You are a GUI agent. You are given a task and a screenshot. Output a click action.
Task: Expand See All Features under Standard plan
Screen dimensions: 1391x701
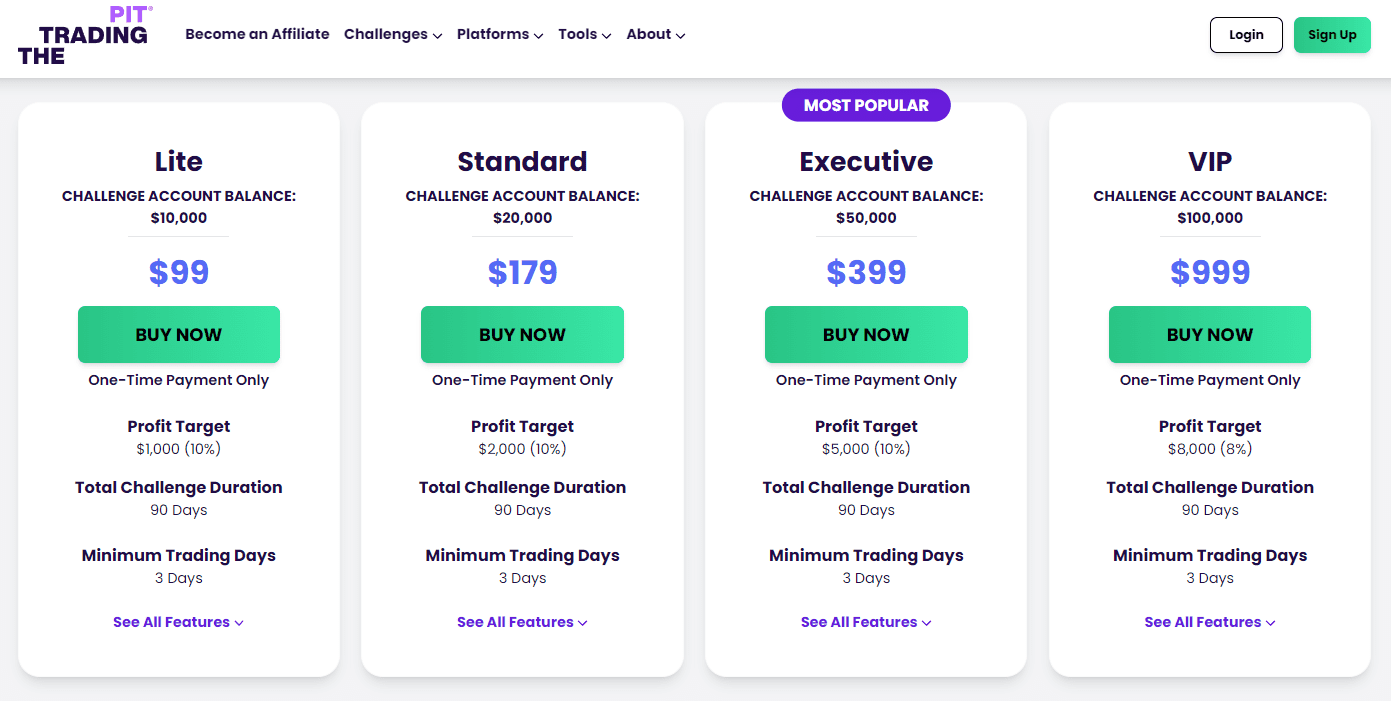click(522, 621)
